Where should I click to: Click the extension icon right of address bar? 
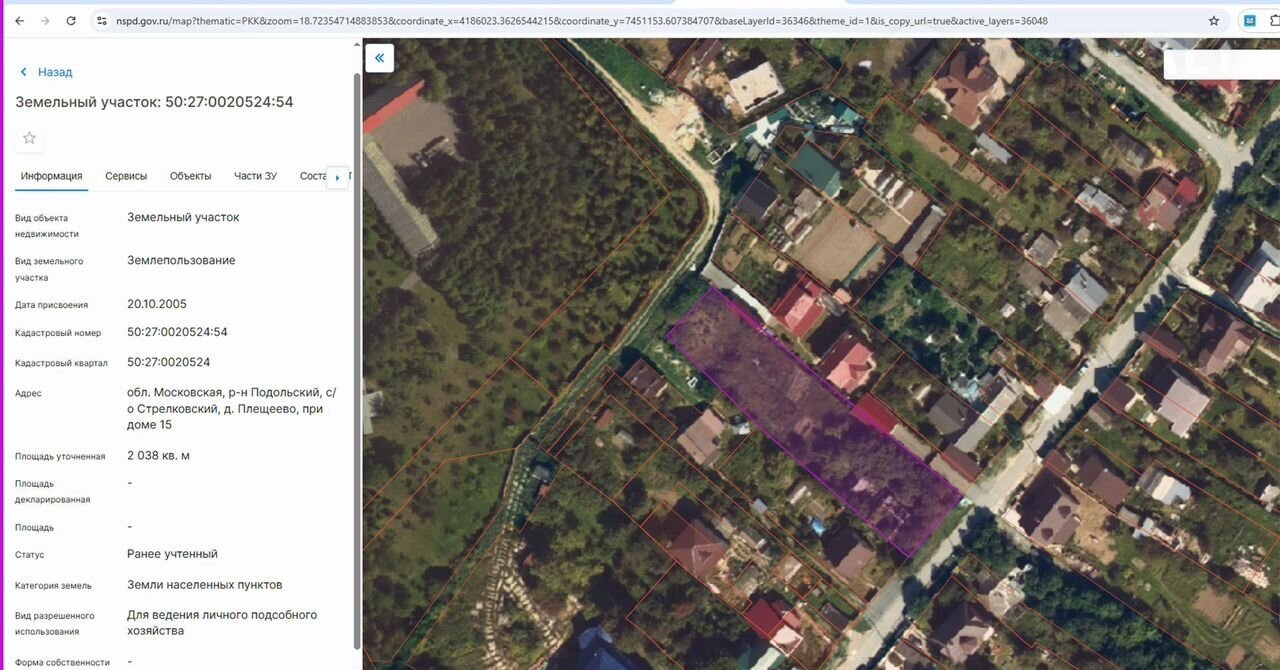click(1250, 21)
